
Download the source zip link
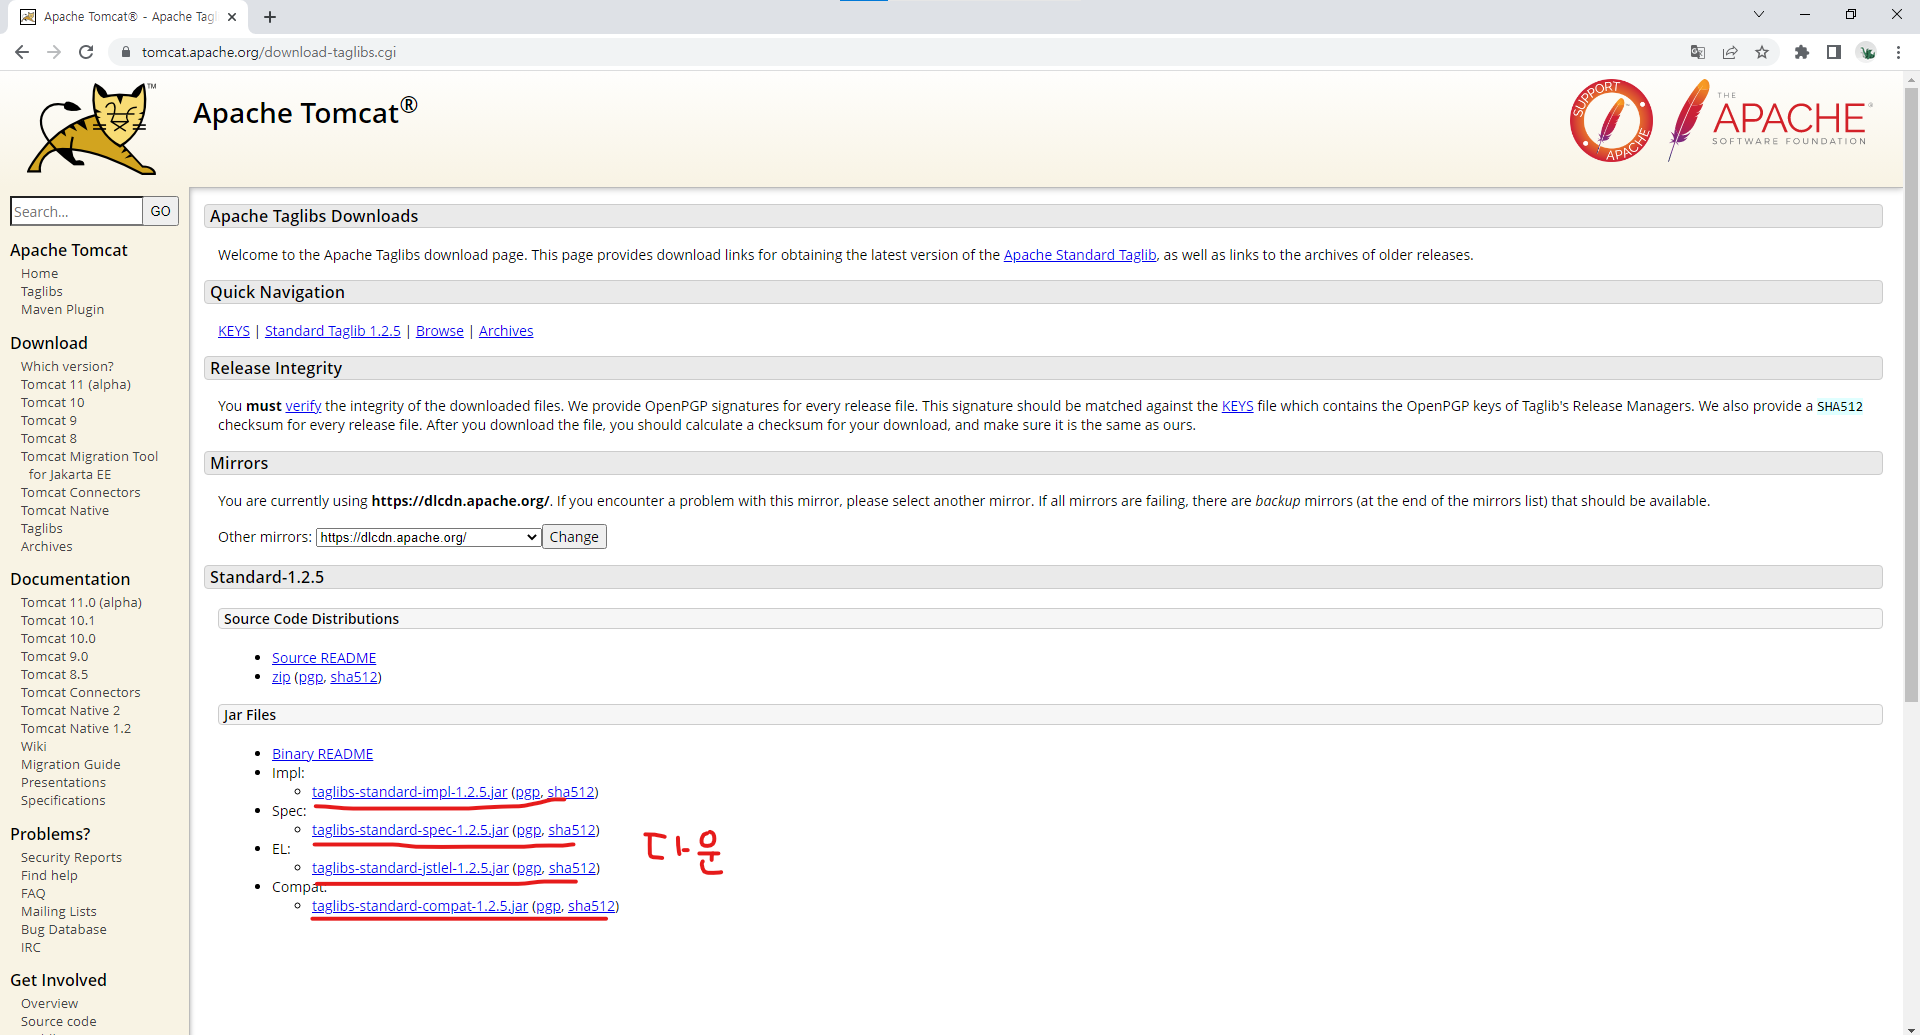[281, 677]
